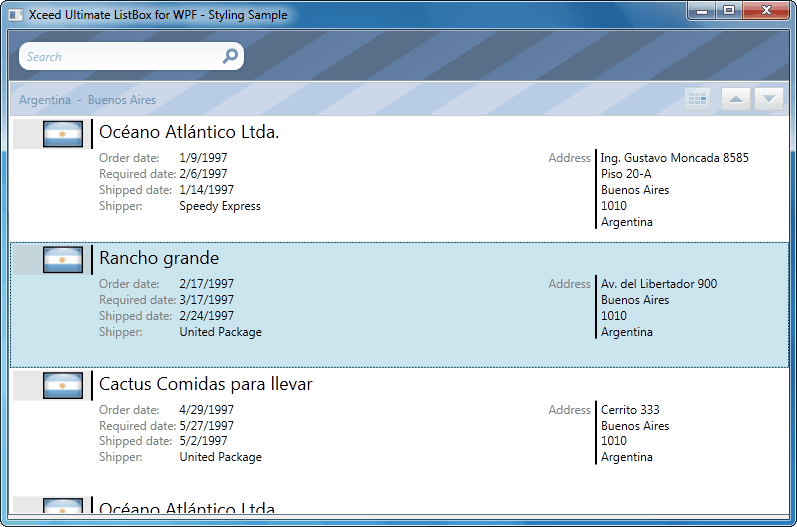This screenshot has width=797, height=527.
Task: Close the Styling Sample window
Action: (767, 11)
